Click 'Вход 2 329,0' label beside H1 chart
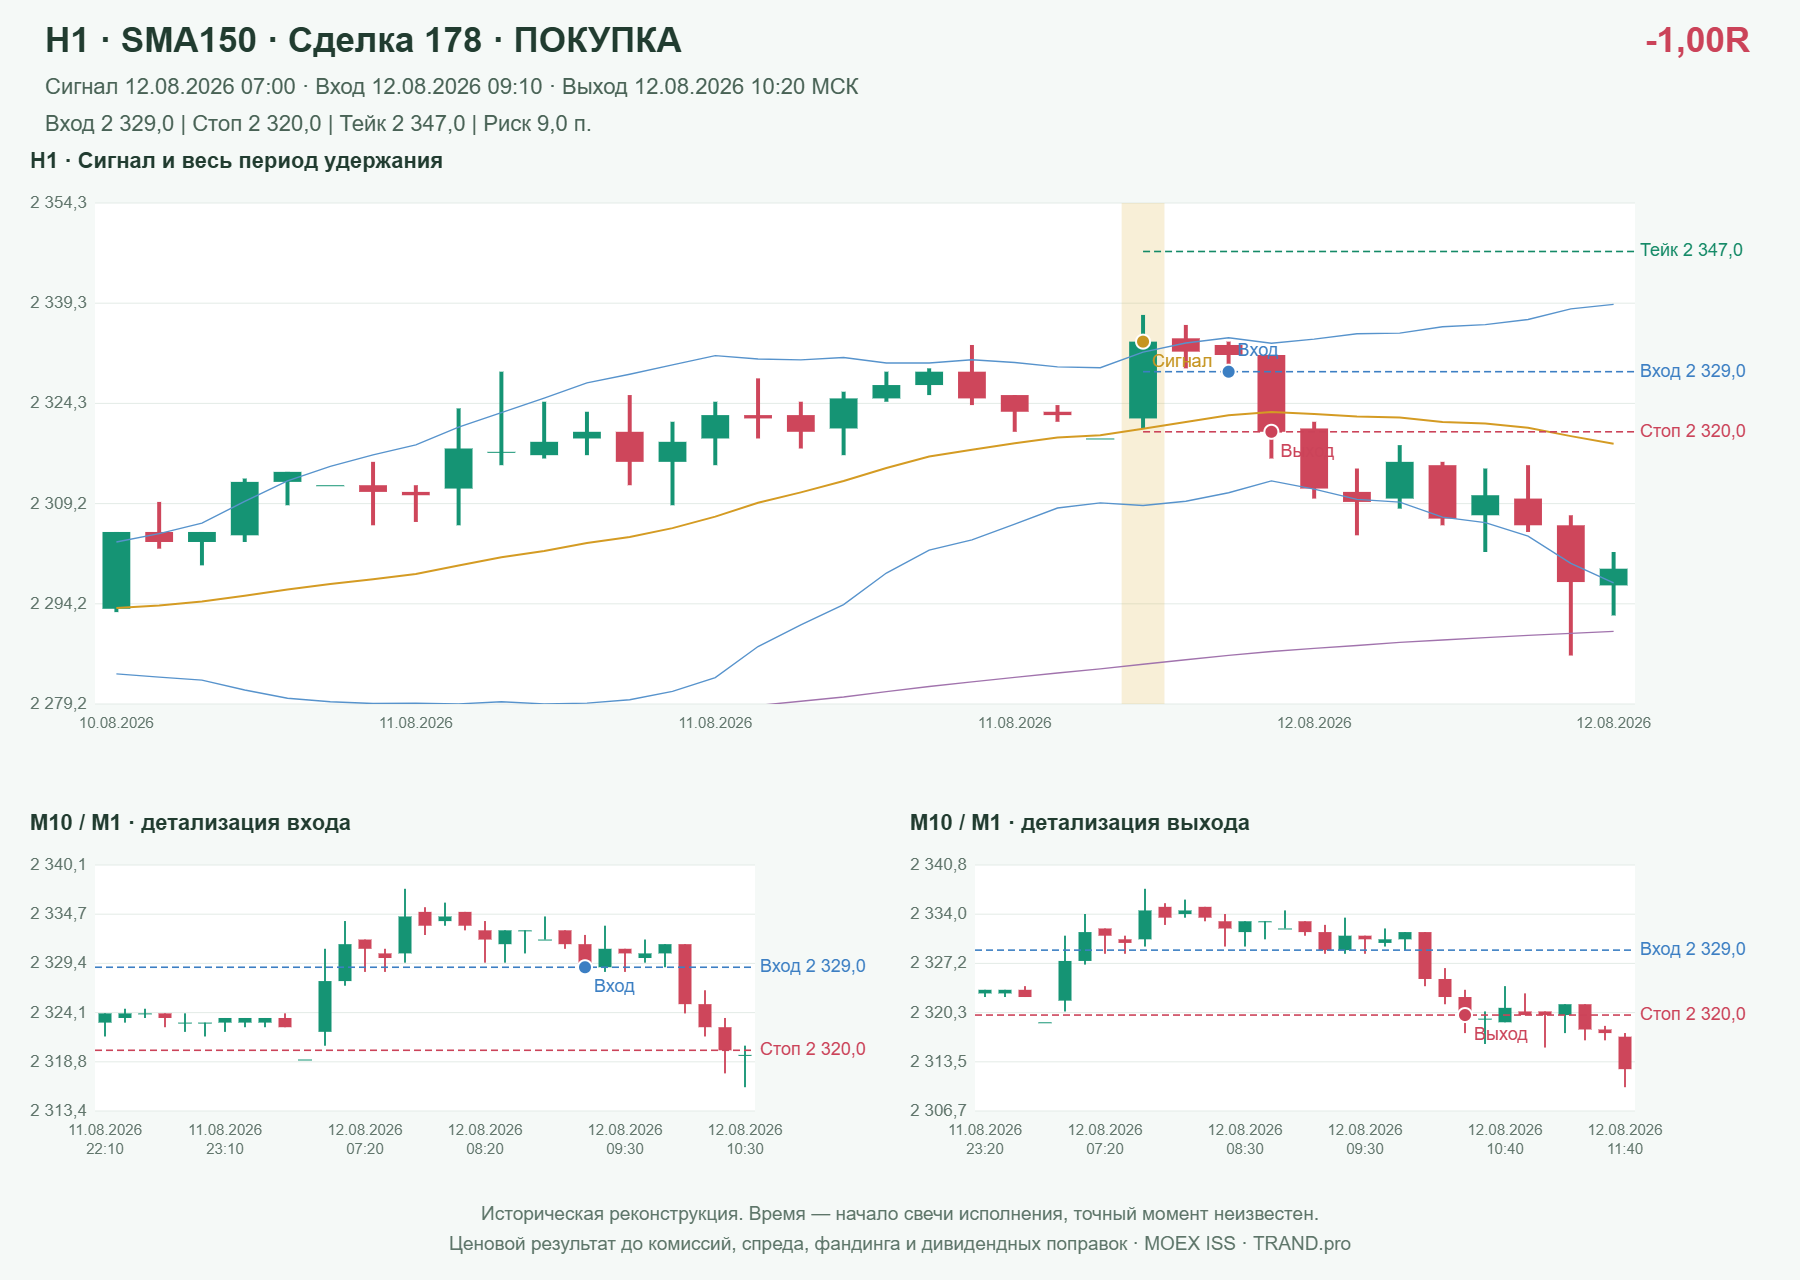The height and width of the screenshot is (1280, 1800). (x=1692, y=371)
